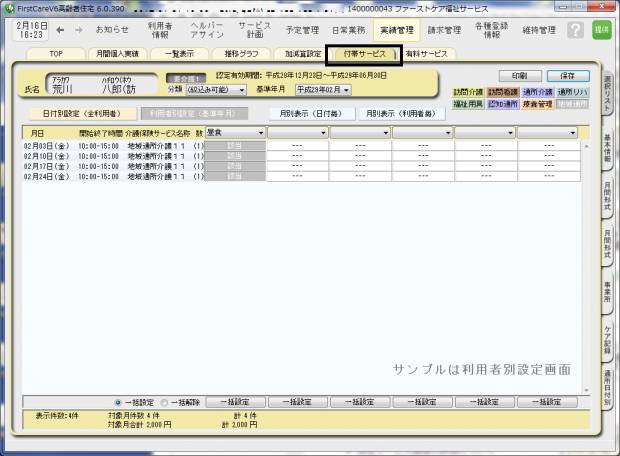Select the 療養管理 service type tag

click(537, 104)
